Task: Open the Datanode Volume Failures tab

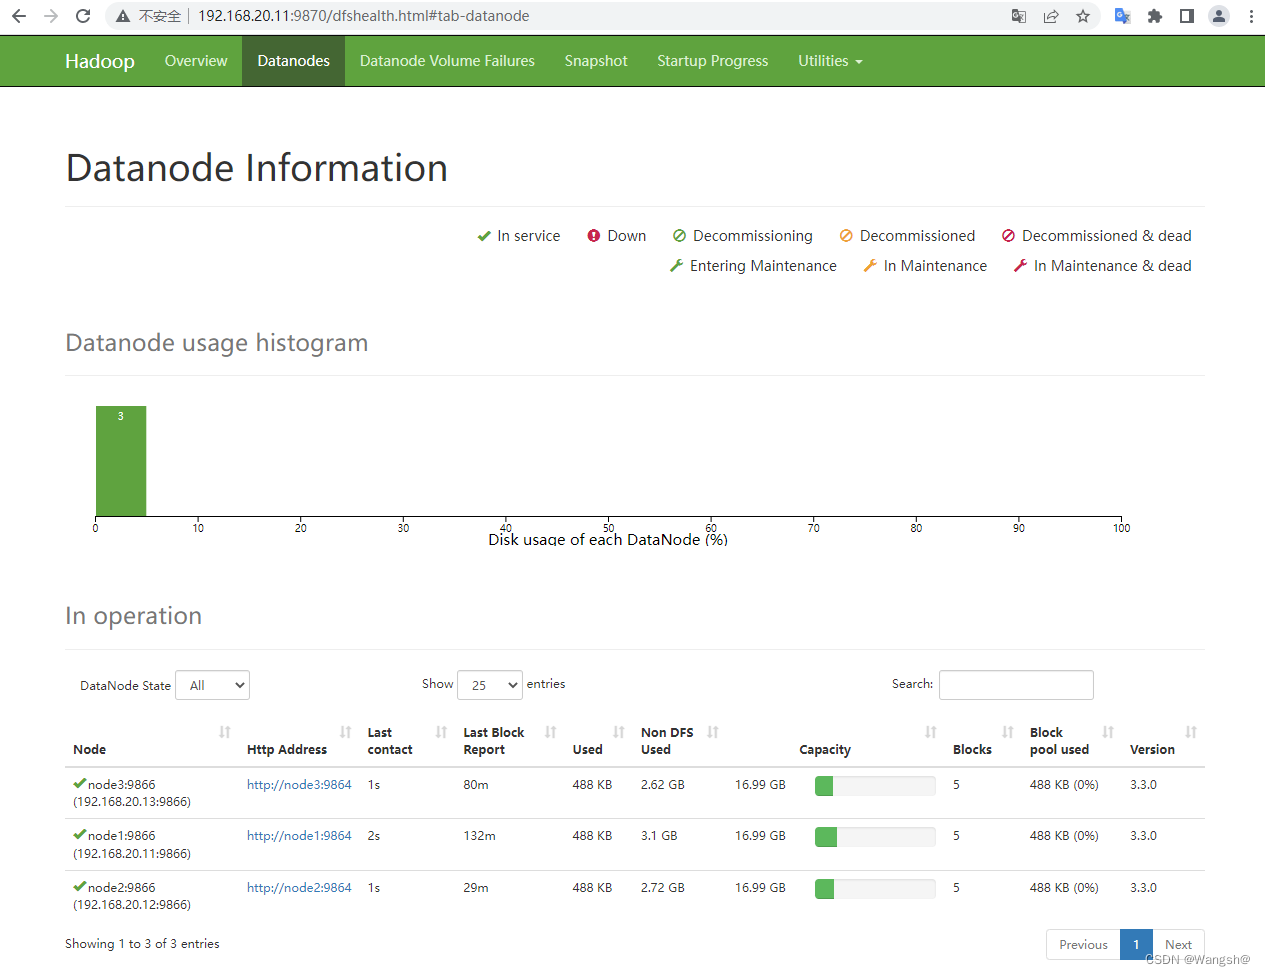Action: [x=447, y=61]
